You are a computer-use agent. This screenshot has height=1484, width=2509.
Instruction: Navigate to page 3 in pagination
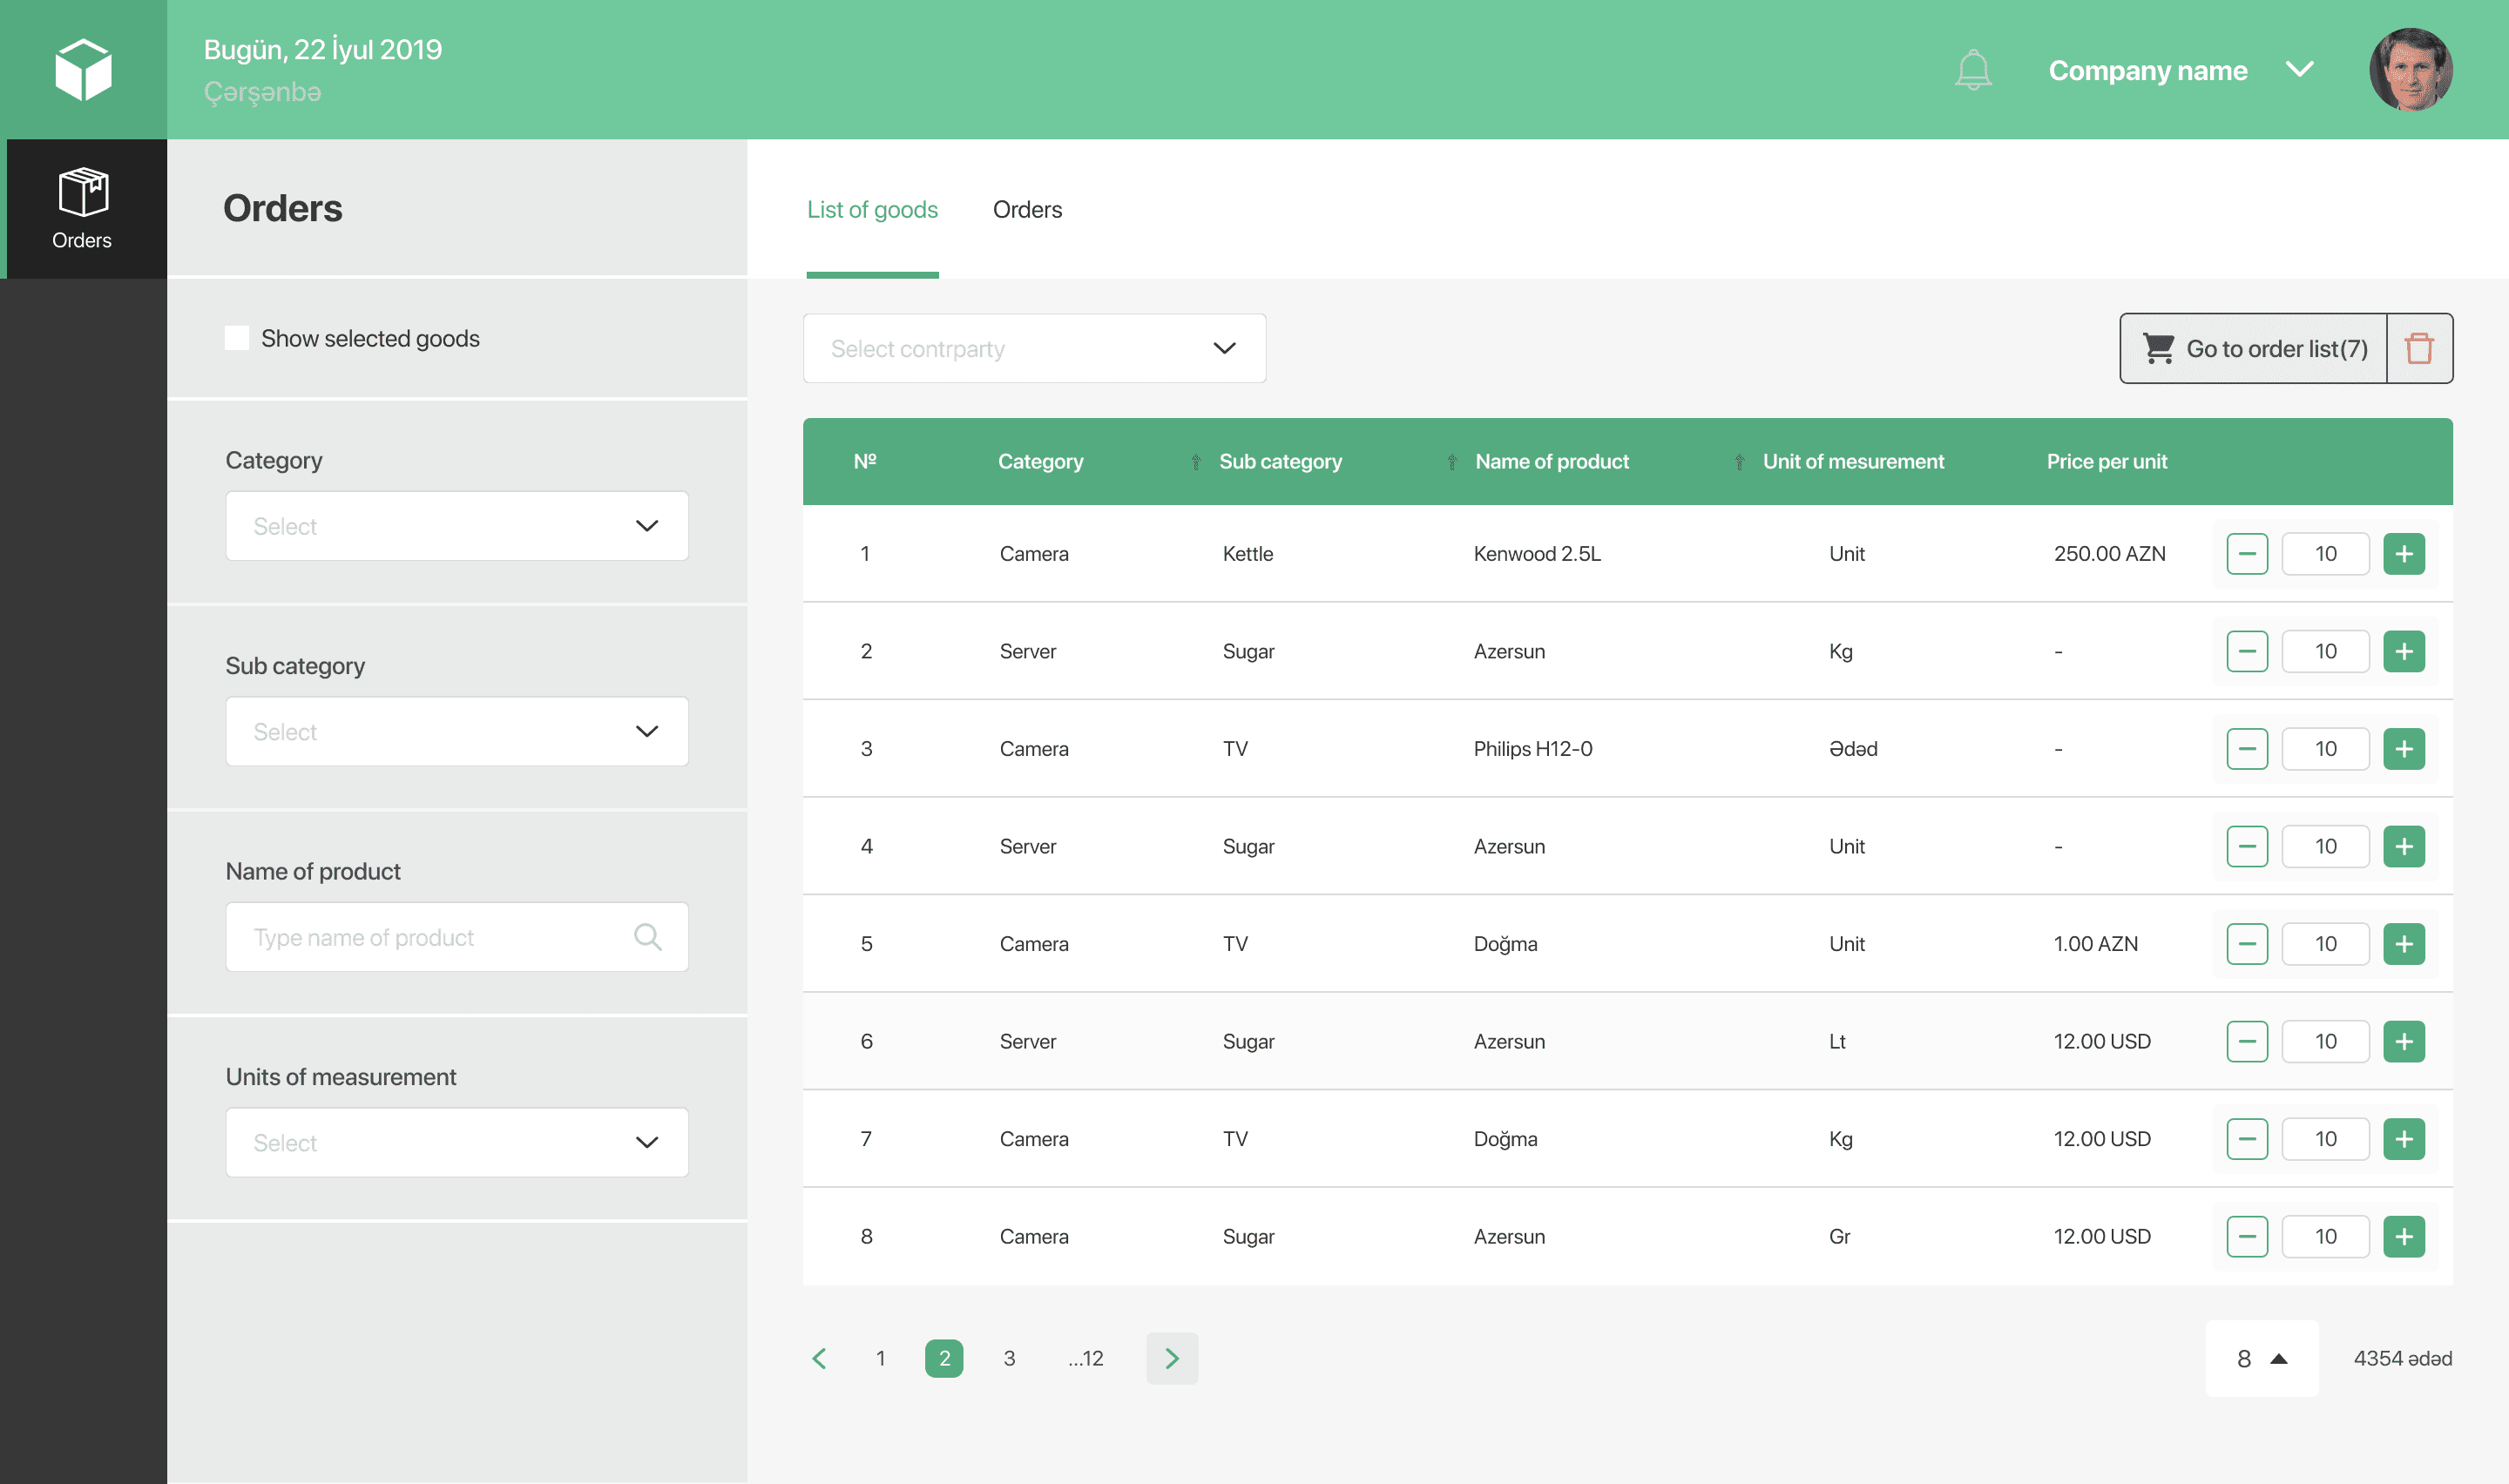click(1011, 1359)
